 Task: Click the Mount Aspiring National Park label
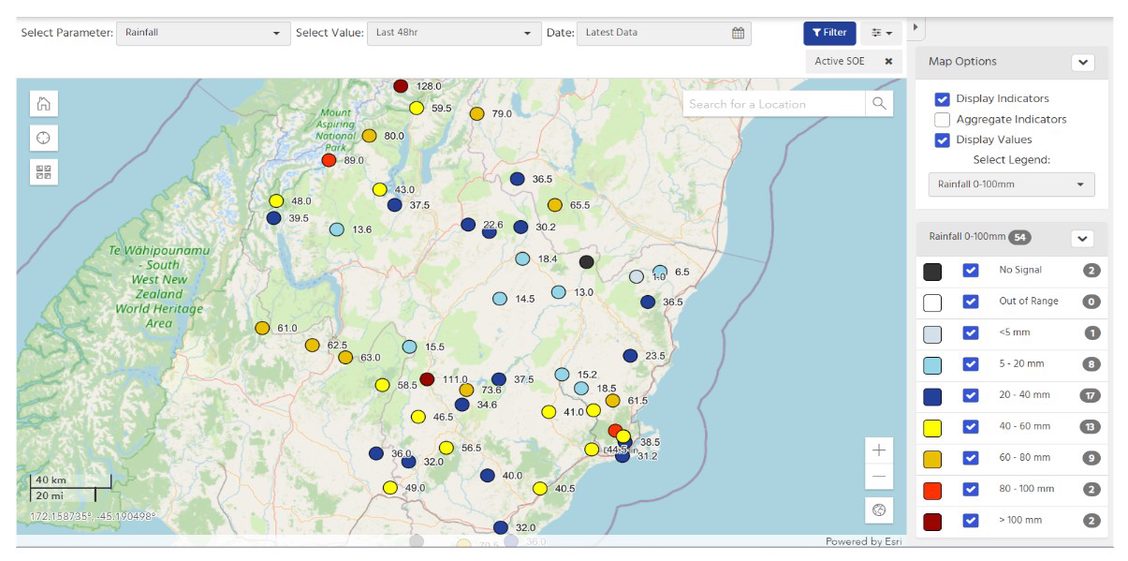point(336,129)
